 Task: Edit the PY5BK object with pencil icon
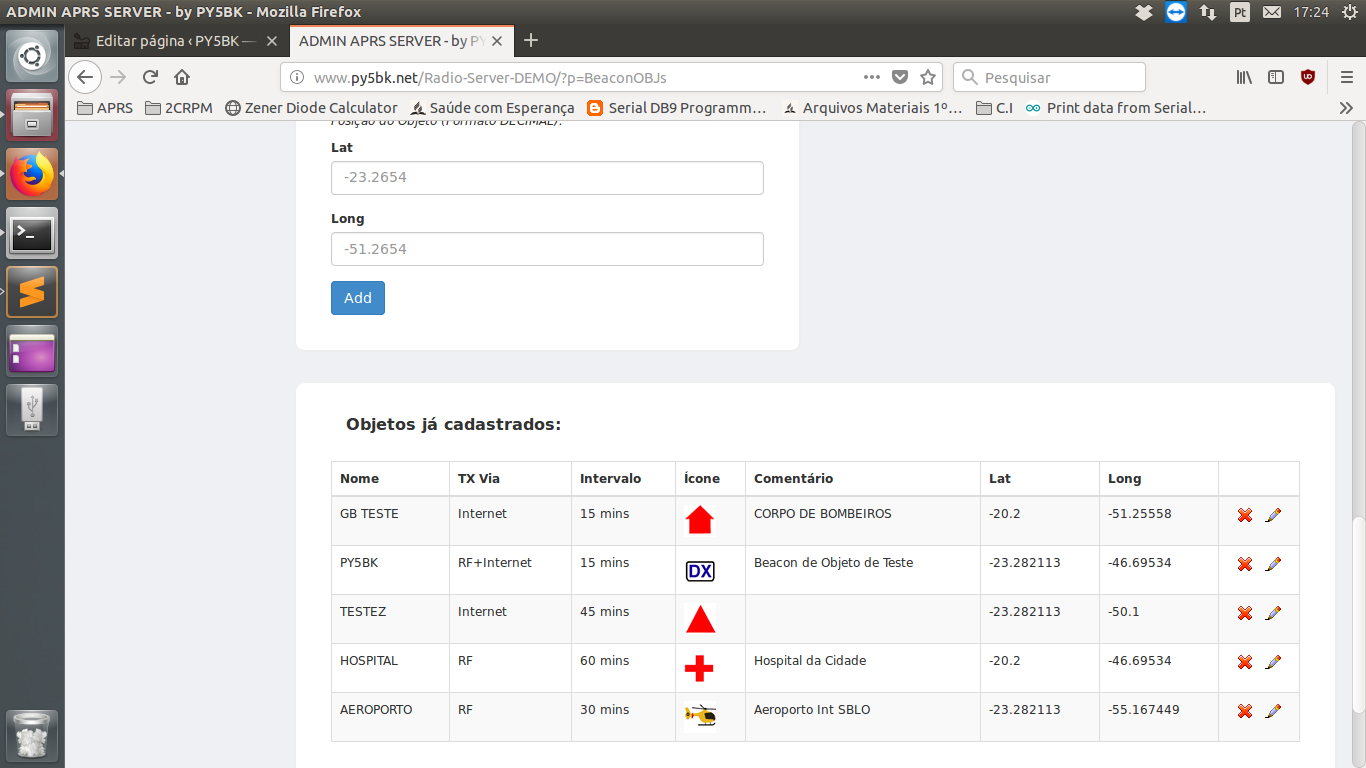(1273, 564)
